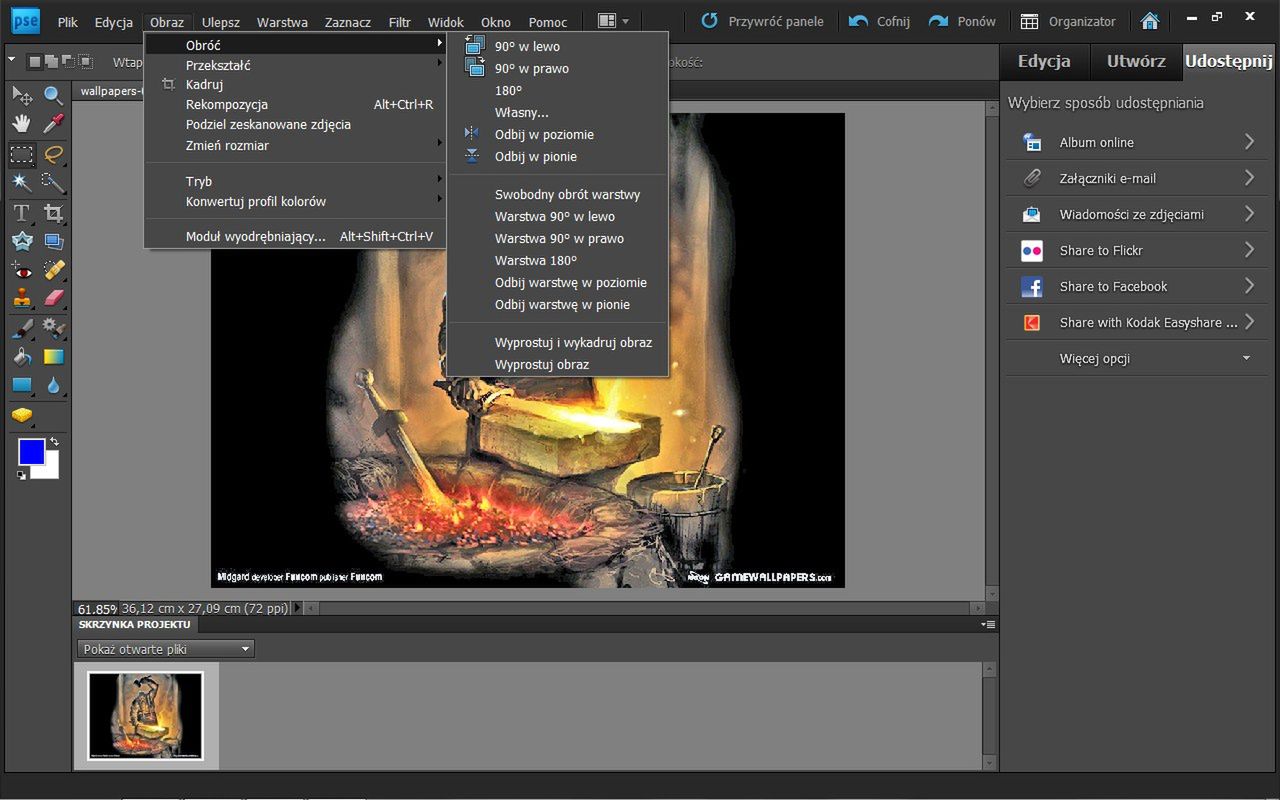The width and height of the screenshot is (1280, 800).
Task: Open the workspace layout dropdown
Action: [612, 21]
